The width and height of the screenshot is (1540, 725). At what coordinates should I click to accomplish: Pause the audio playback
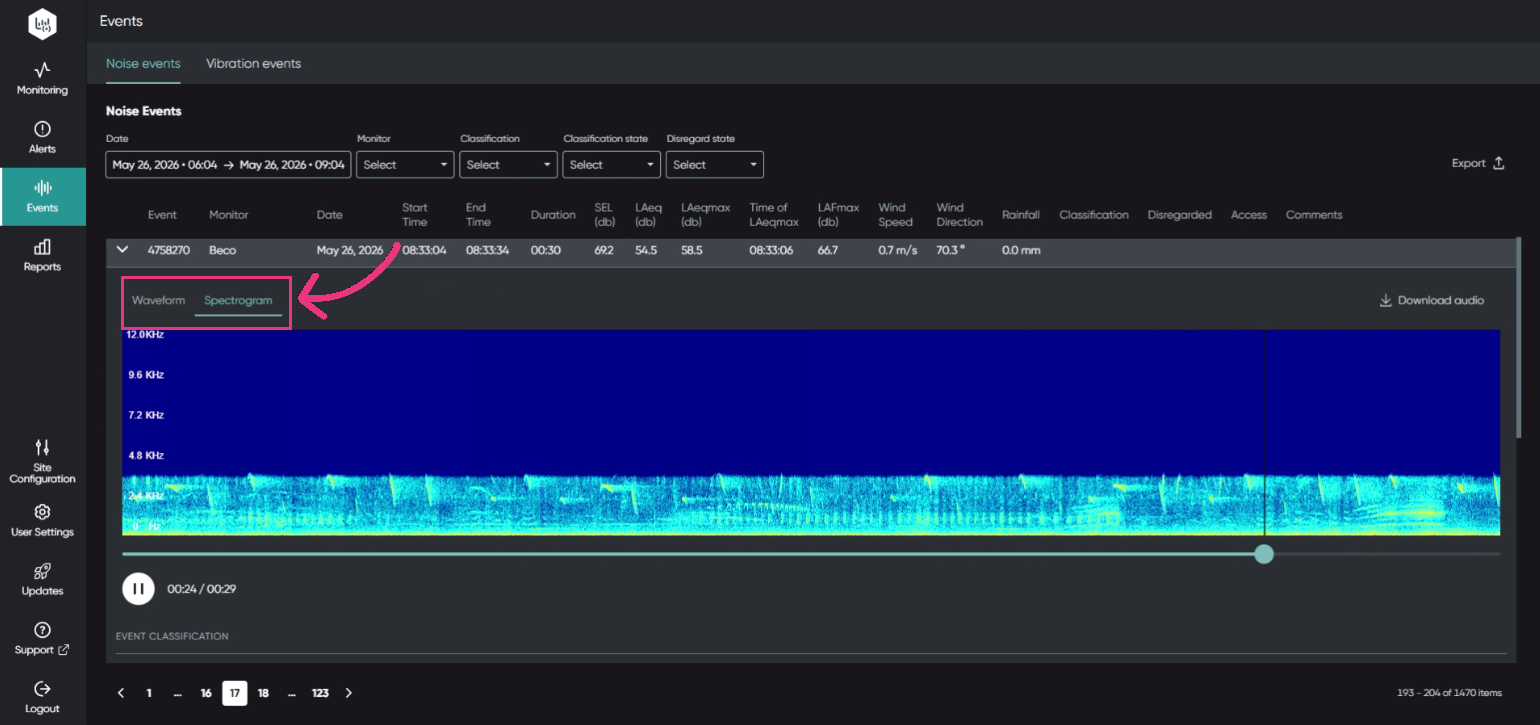[138, 589]
